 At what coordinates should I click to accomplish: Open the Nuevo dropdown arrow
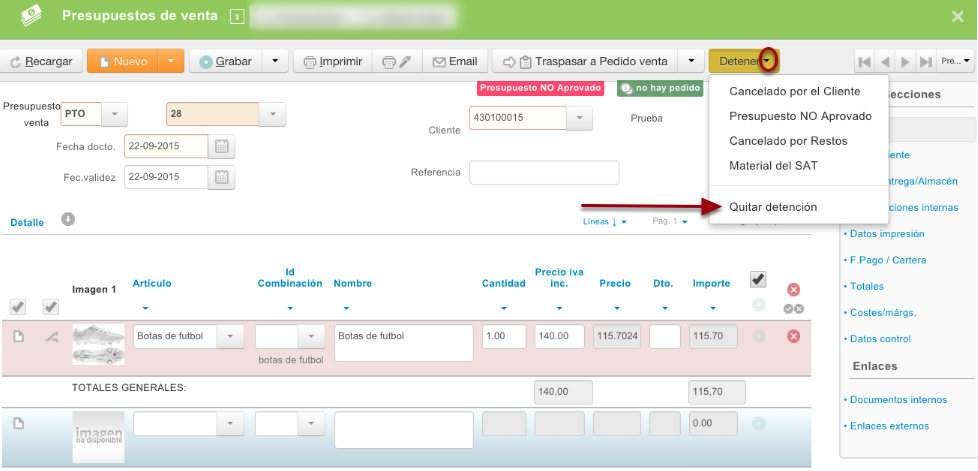coord(172,61)
